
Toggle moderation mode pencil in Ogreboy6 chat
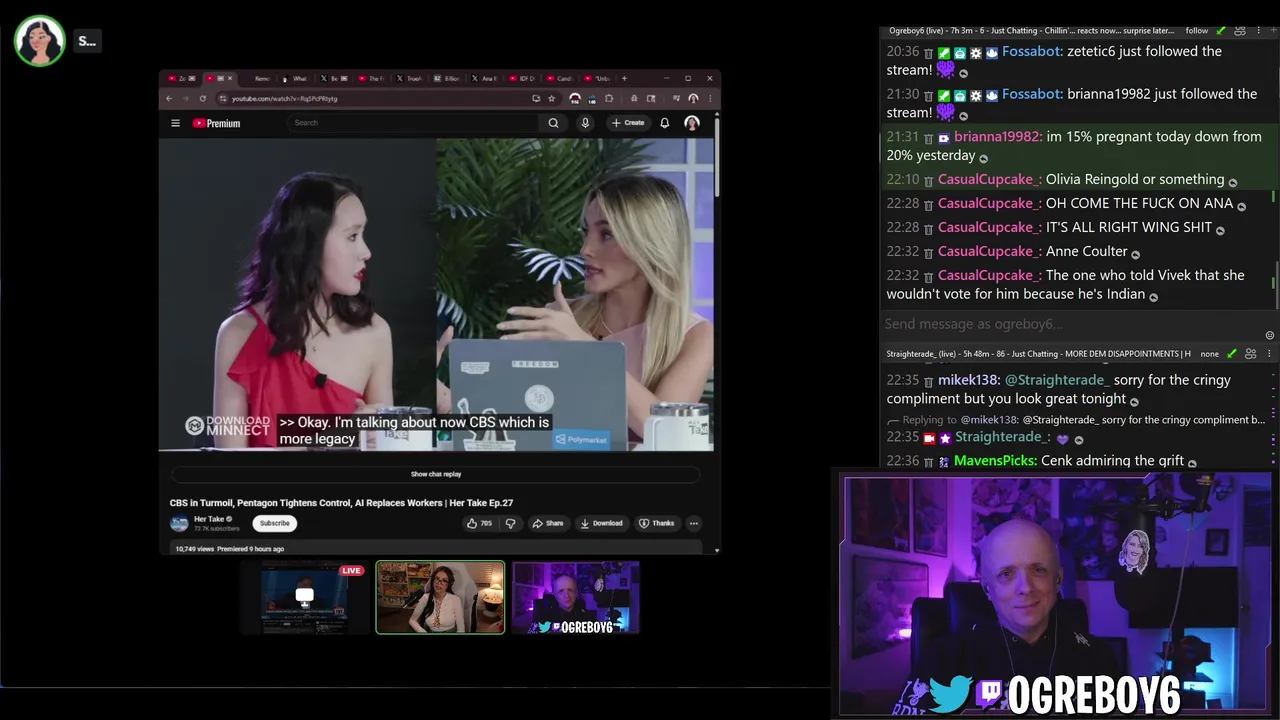click(1221, 31)
